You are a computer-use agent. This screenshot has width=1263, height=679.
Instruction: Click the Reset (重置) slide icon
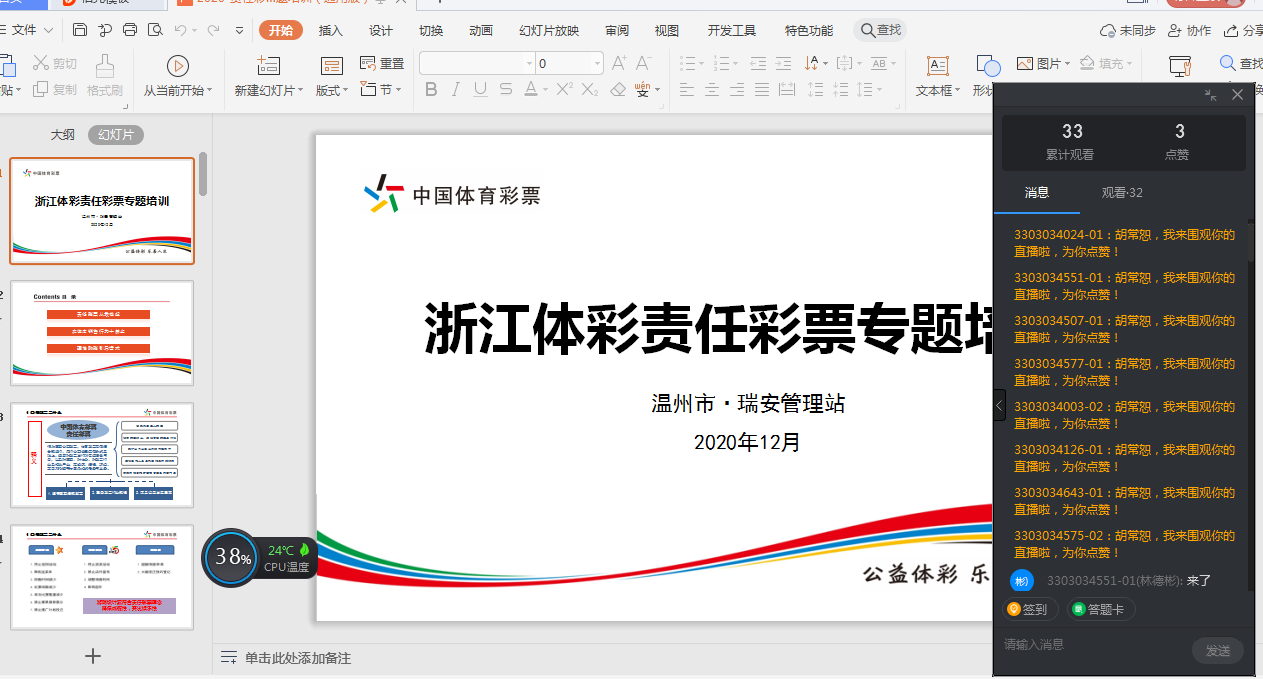(x=368, y=63)
